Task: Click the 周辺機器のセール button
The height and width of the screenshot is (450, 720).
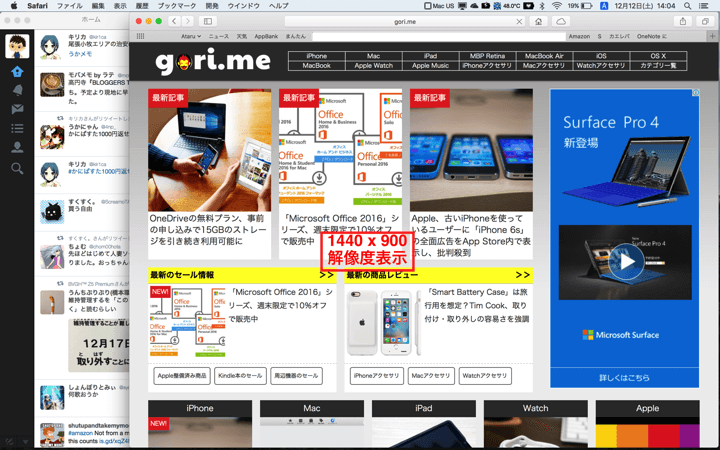Action: [x=296, y=376]
